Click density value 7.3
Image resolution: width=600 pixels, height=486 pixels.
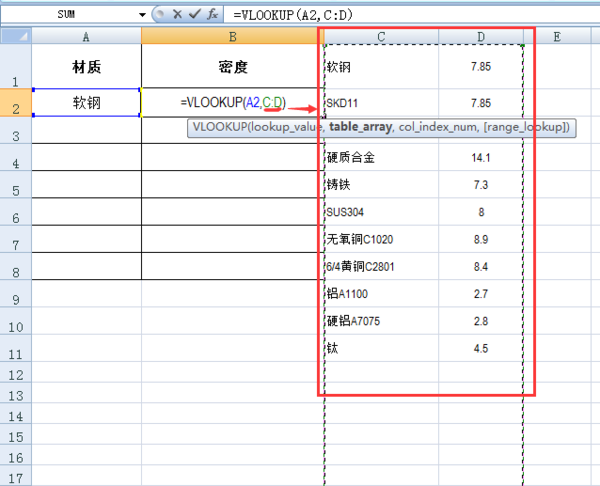click(x=481, y=184)
